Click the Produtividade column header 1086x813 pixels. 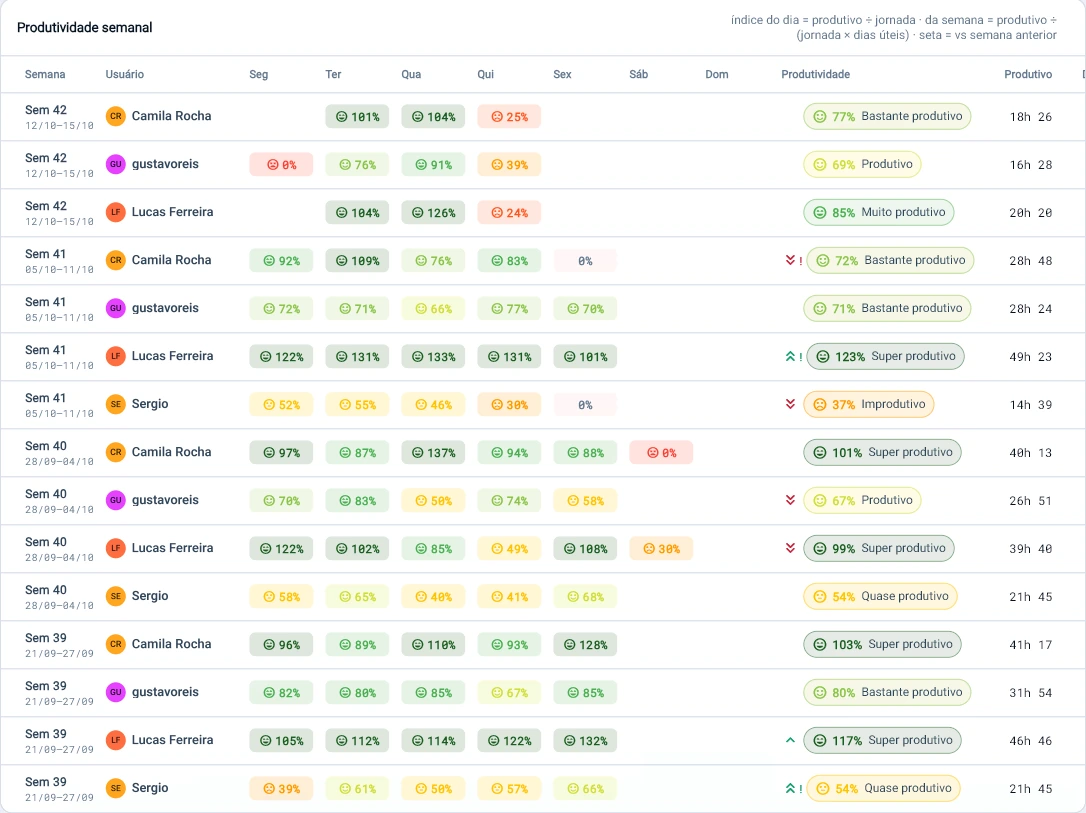[815, 74]
